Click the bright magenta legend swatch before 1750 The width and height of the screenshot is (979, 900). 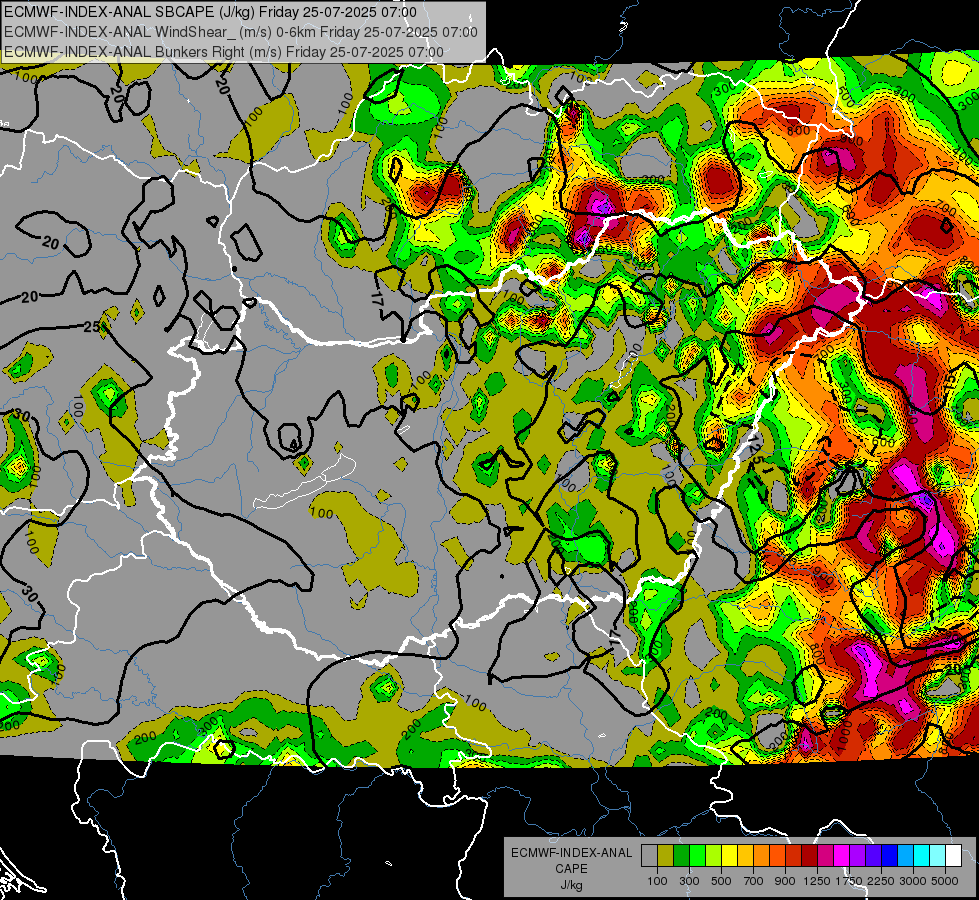(x=842, y=856)
